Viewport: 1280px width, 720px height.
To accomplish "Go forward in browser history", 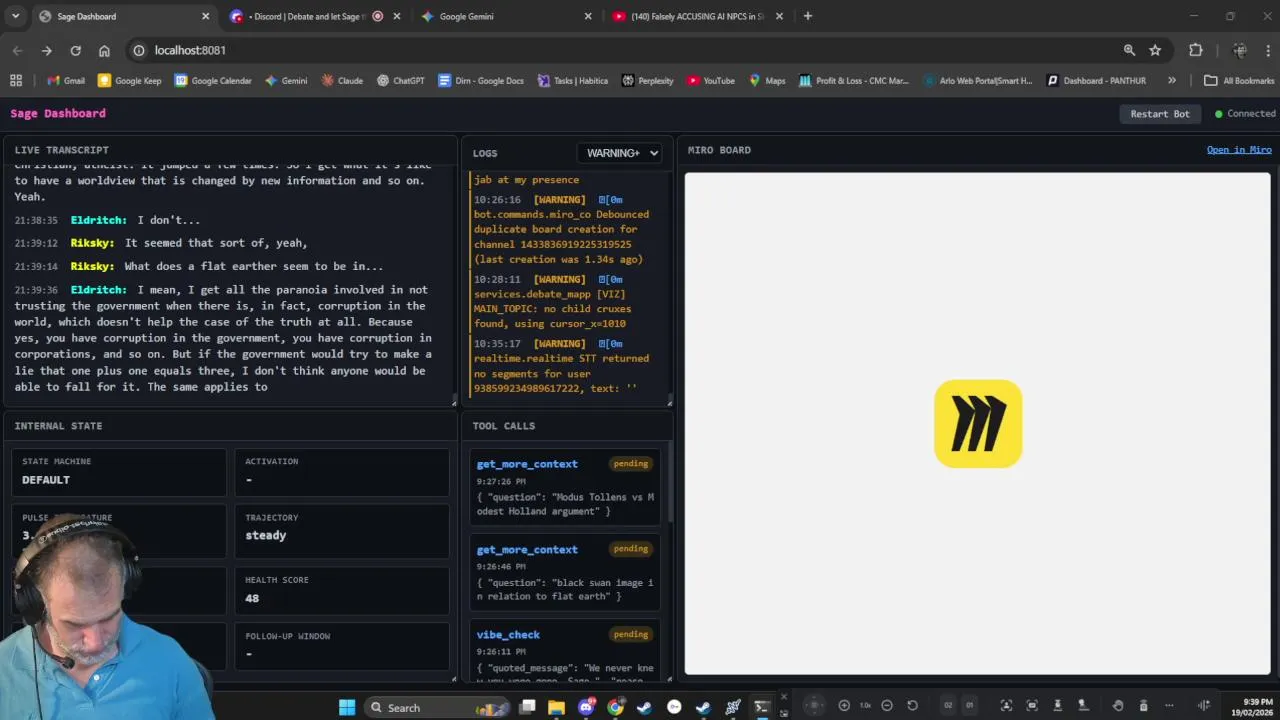I will pyautogui.click(x=46, y=50).
